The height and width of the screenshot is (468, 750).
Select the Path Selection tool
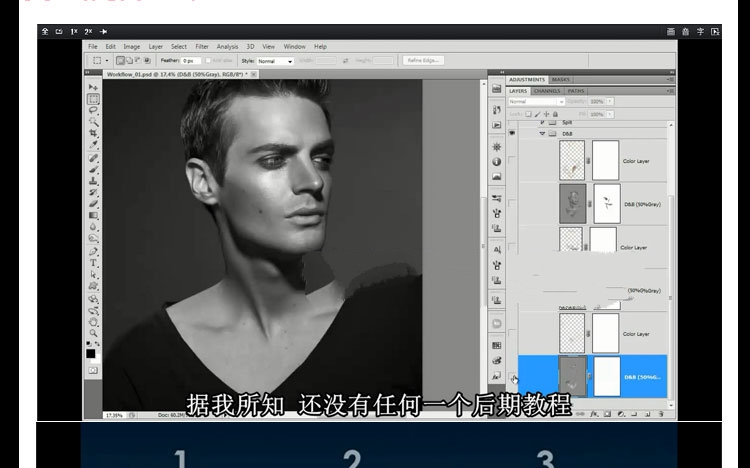point(93,275)
